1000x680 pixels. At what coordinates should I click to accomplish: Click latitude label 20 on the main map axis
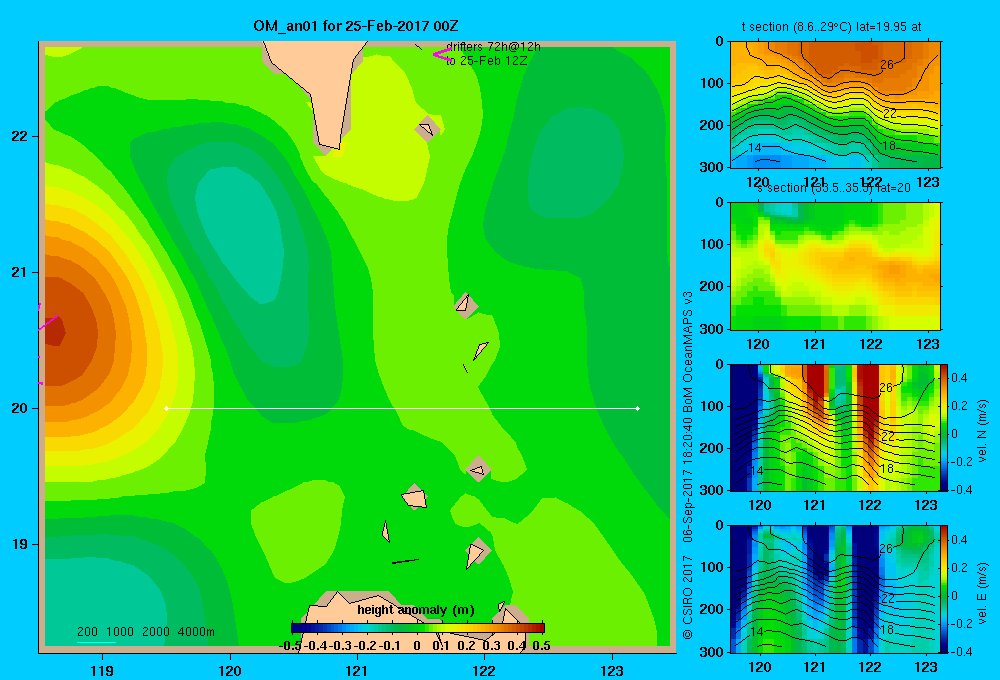[x=19, y=408]
